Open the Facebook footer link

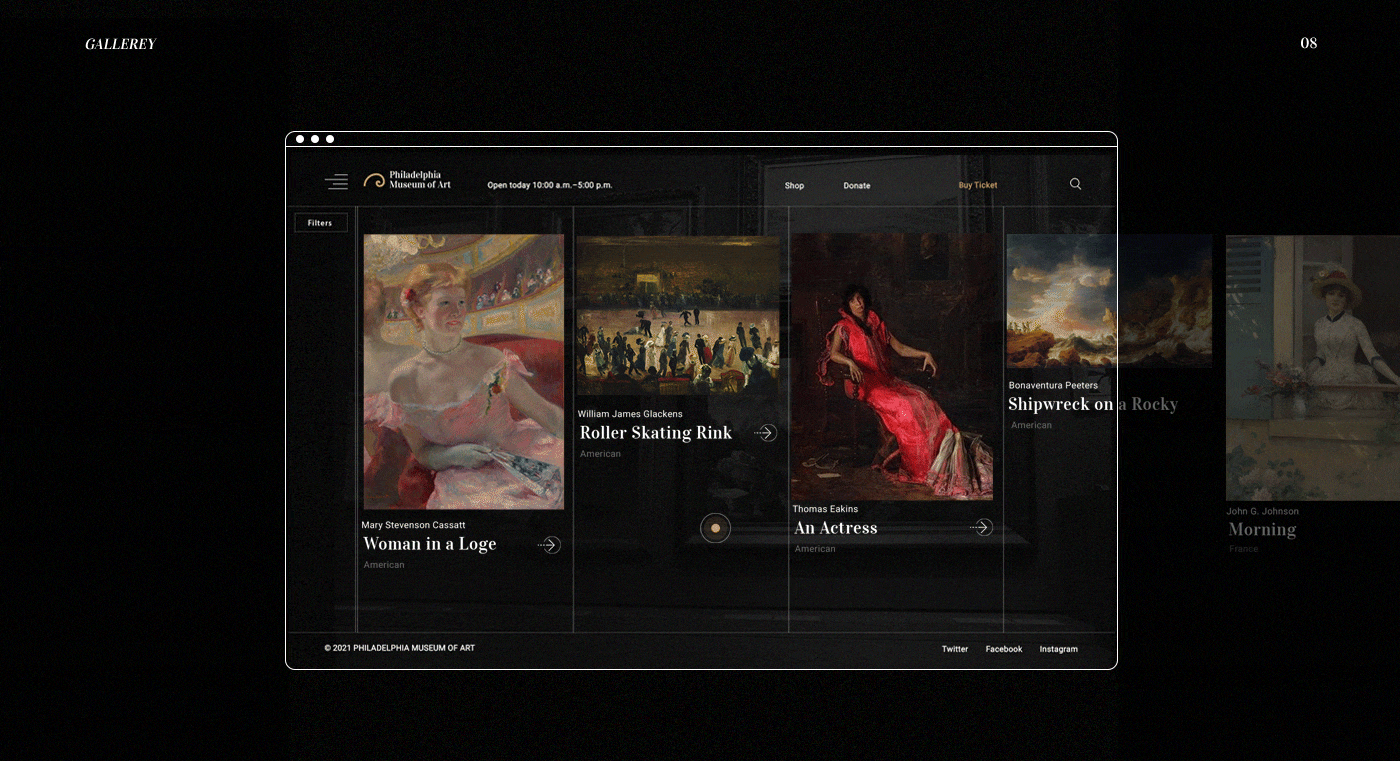pyautogui.click(x=1004, y=649)
